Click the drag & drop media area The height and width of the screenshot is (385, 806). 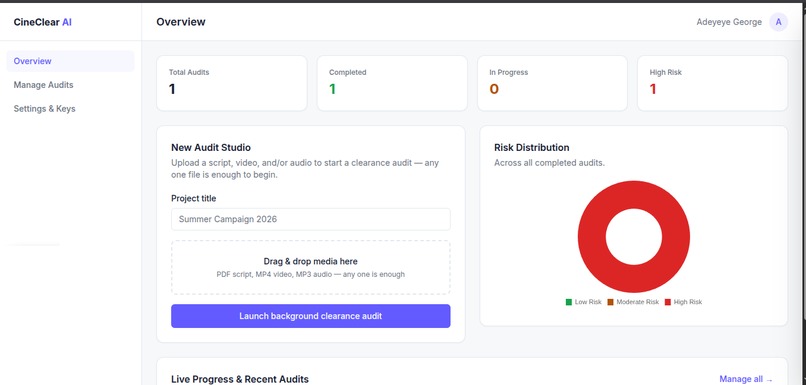click(x=310, y=267)
